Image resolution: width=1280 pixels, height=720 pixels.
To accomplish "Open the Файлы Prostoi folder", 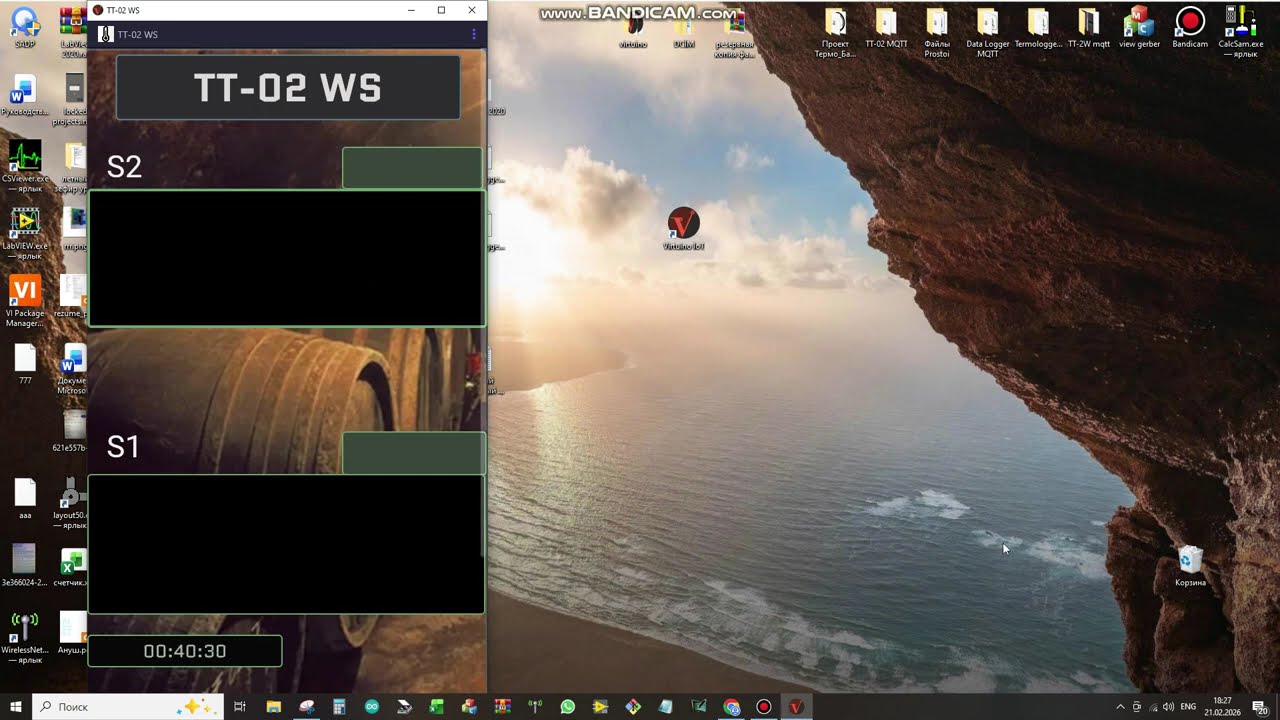I will [x=937, y=33].
